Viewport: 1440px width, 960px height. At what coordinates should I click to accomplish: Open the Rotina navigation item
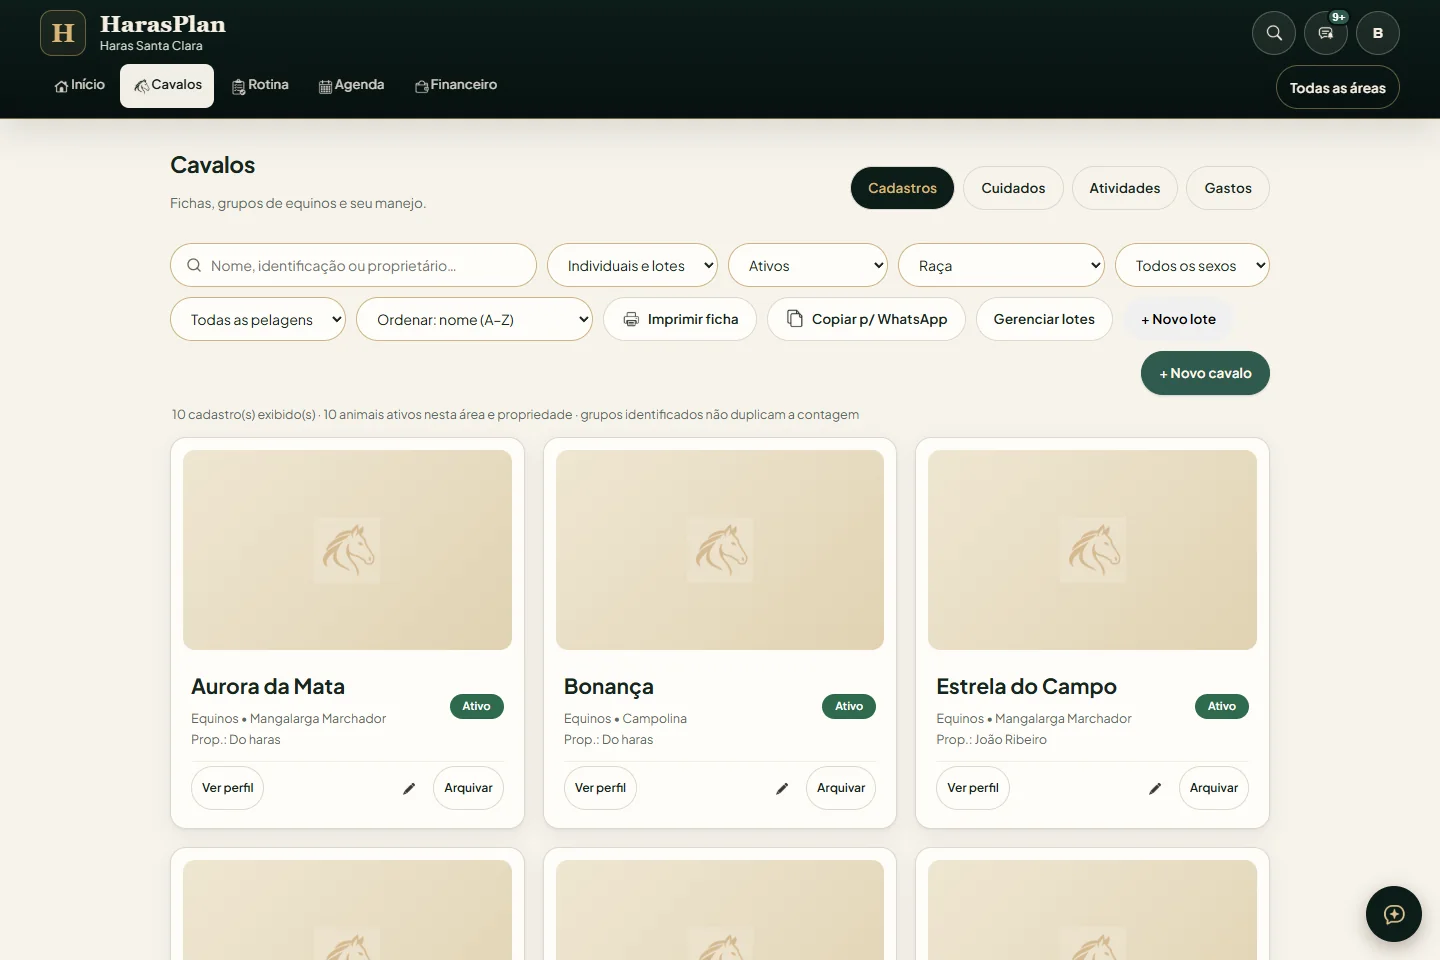[x=260, y=86]
